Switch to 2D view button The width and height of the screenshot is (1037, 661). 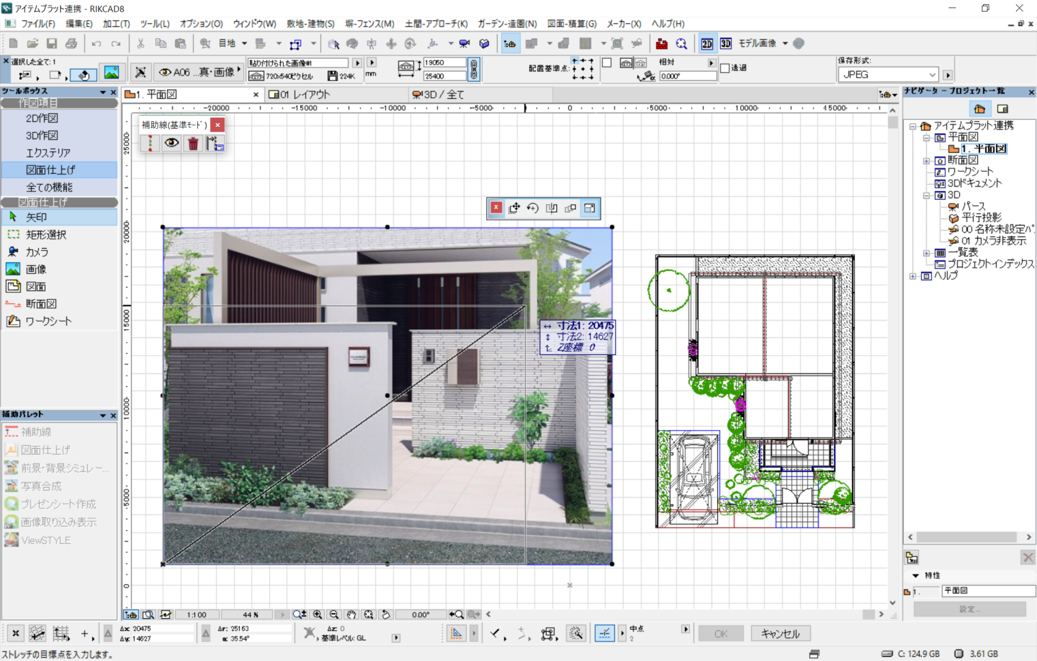[x=707, y=44]
